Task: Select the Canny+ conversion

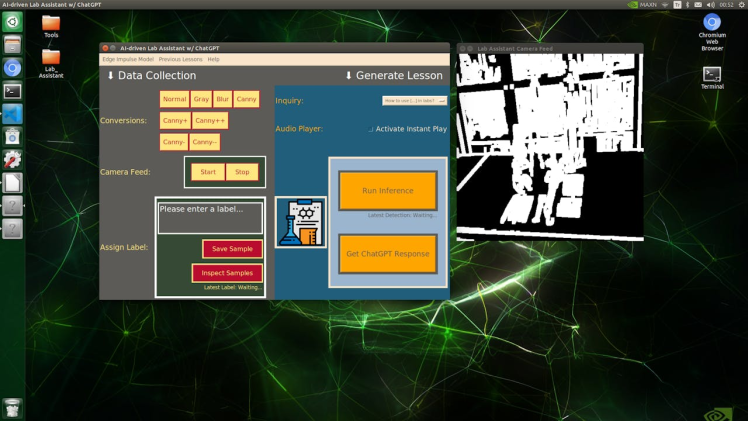Action: click(175, 121)
